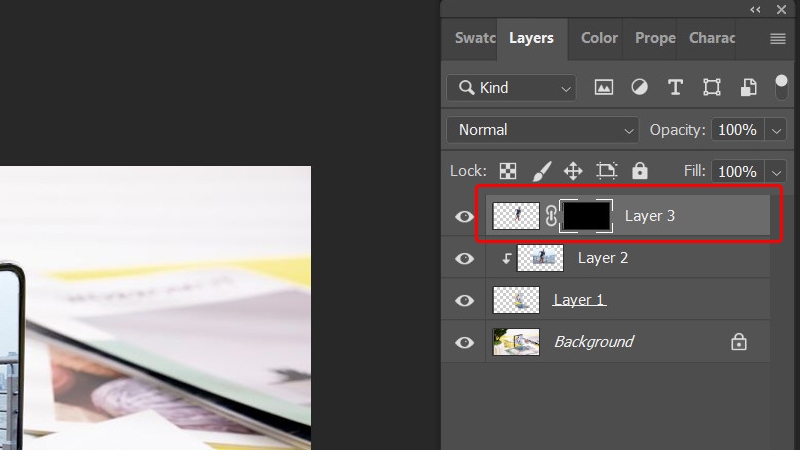This screenshot has width=800, height=450.
Task: Click the Opacity value field
Action: (x=738, y=130)
